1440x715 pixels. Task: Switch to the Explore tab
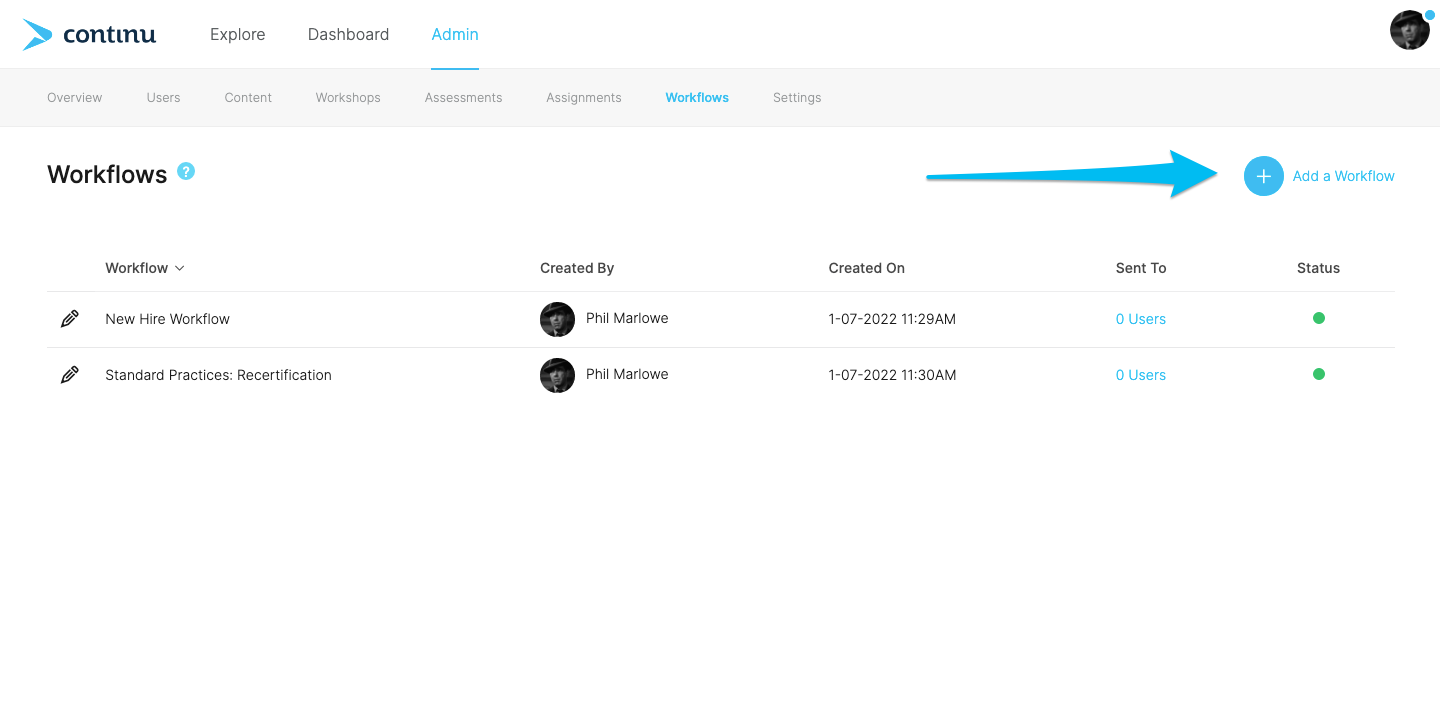coord(237,34)
